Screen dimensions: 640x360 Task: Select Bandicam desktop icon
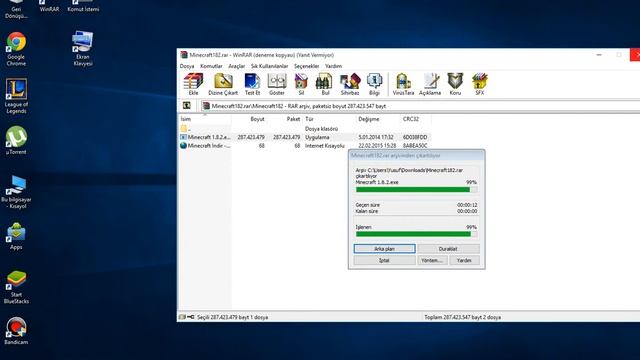coord(16,331)
